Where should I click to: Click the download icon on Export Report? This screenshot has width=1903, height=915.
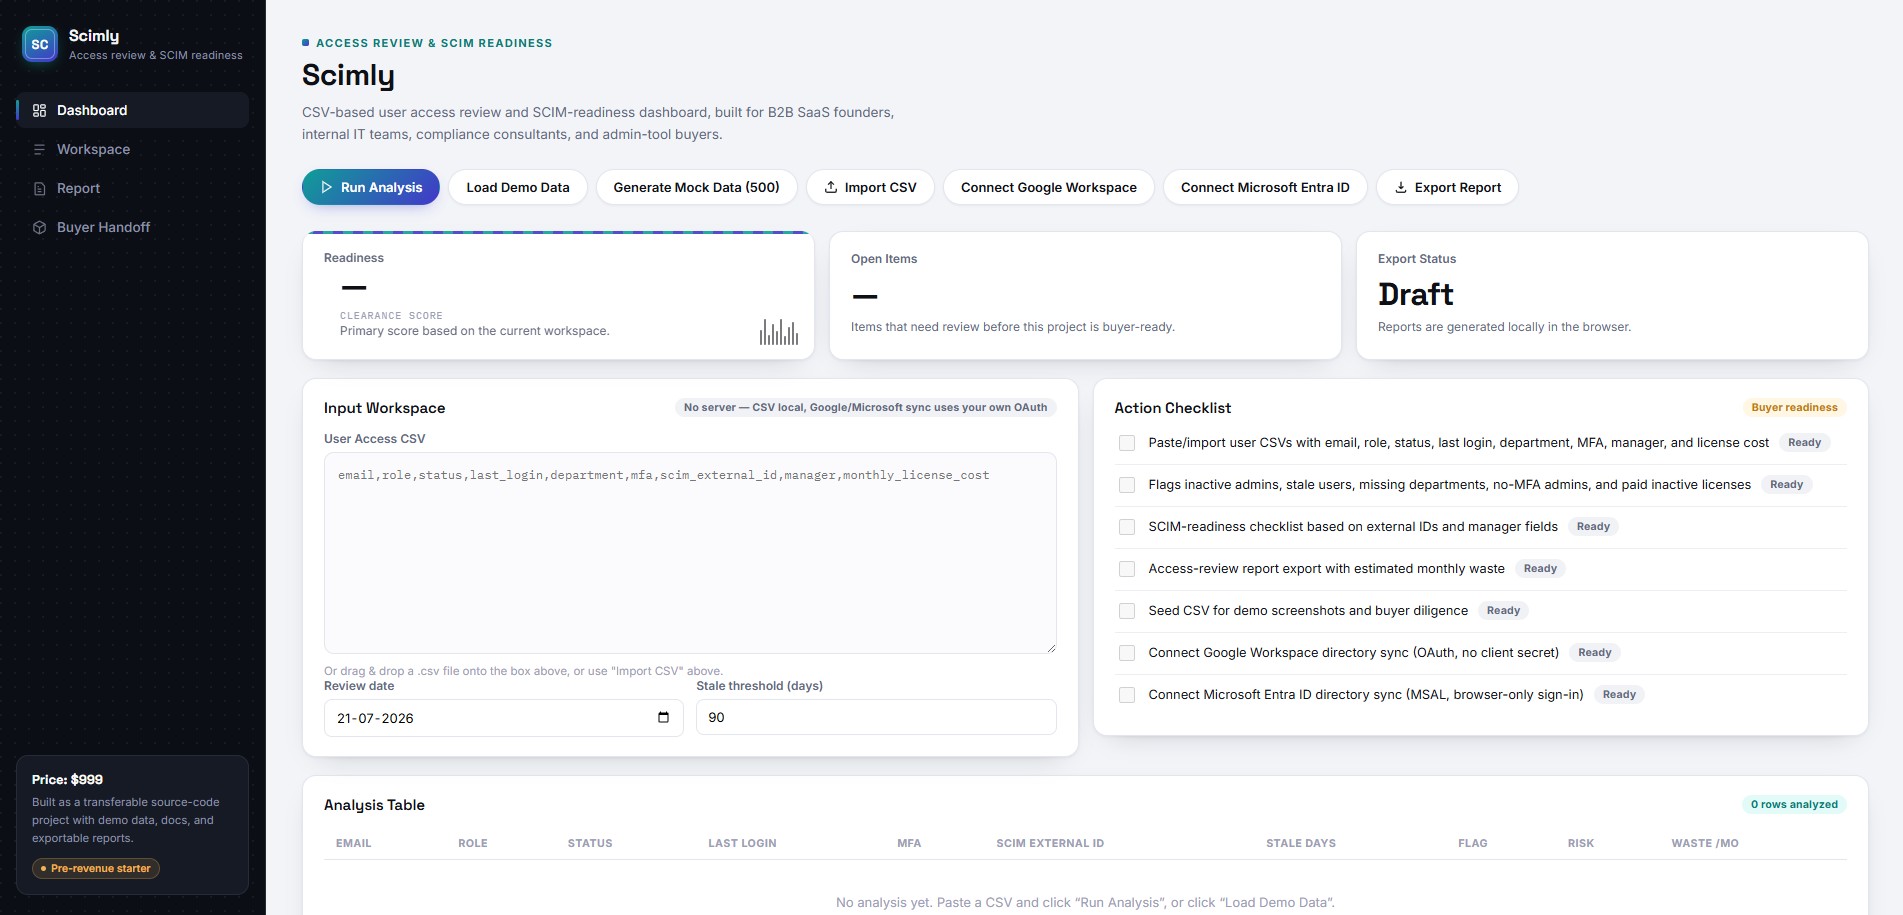[x=1401, y=187]
